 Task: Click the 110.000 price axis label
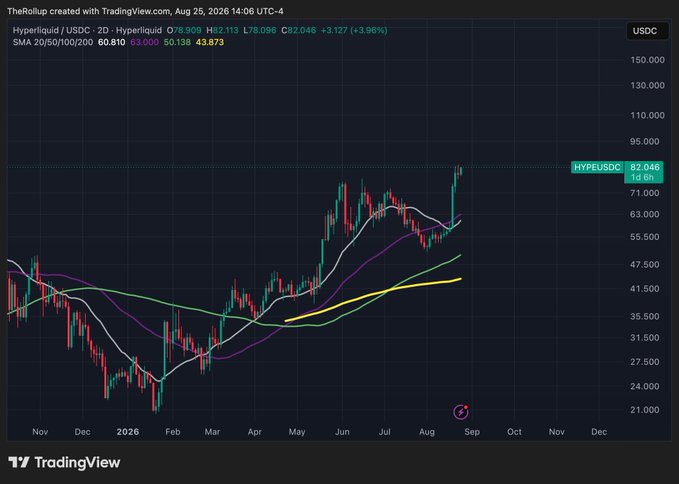click(x=647, y=115)
